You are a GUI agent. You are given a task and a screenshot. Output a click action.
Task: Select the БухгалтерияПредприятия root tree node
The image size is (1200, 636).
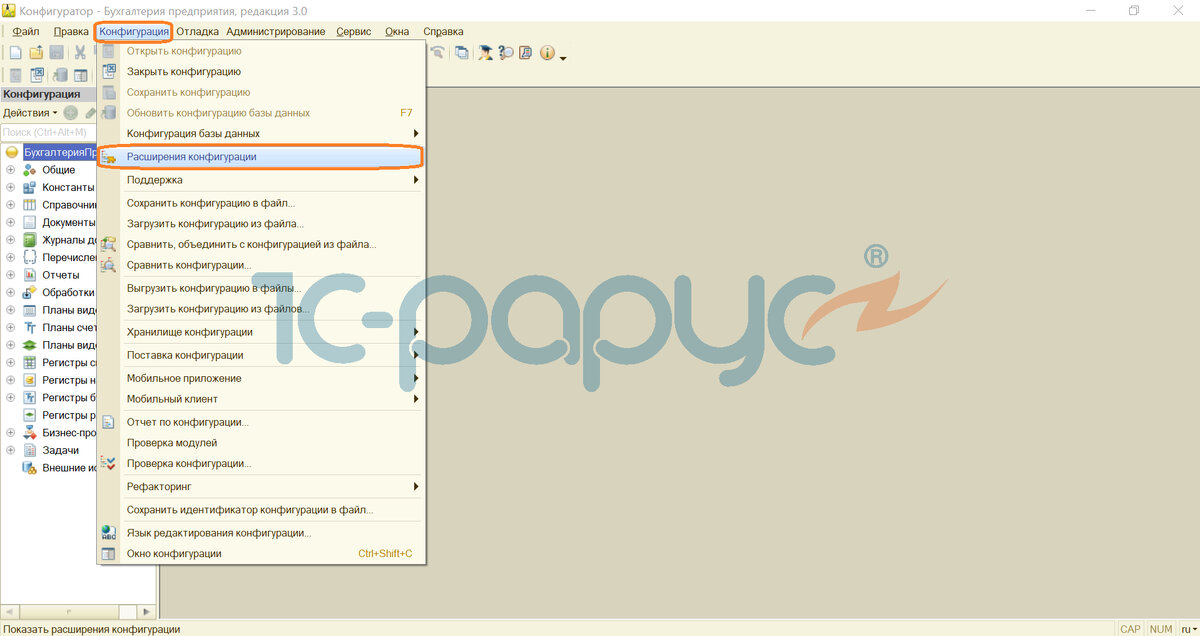coord(60,153)
